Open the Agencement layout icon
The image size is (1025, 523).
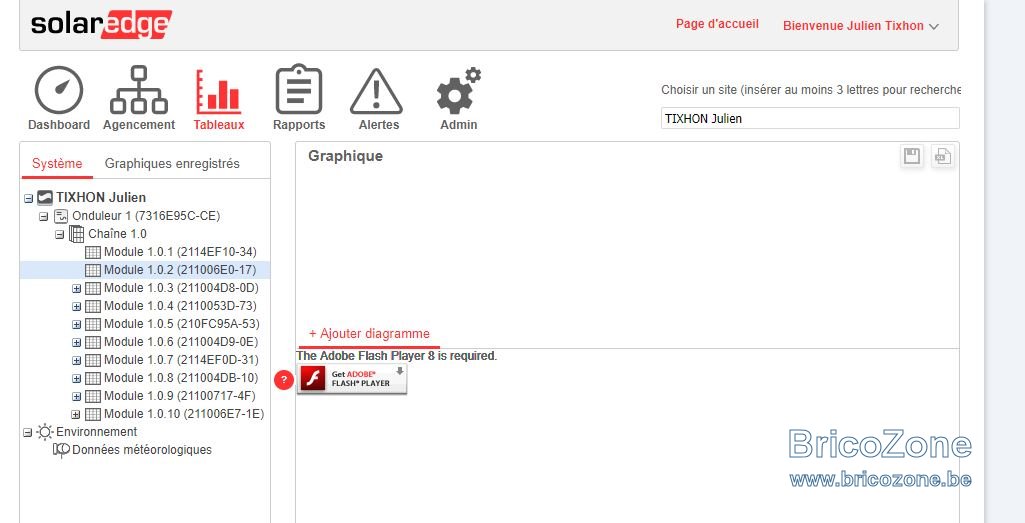pyautogui.click(x=139, y=91)
